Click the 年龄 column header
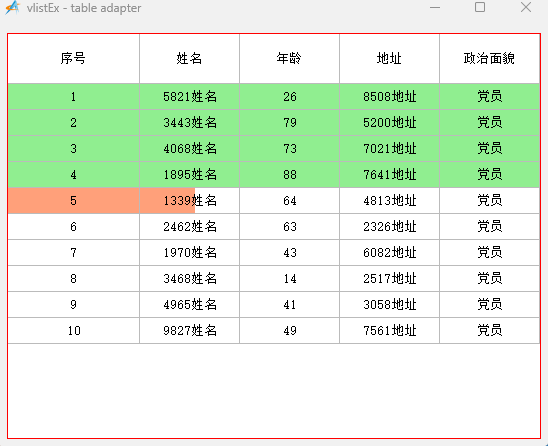548x446 pixels. tap(289, 58)
